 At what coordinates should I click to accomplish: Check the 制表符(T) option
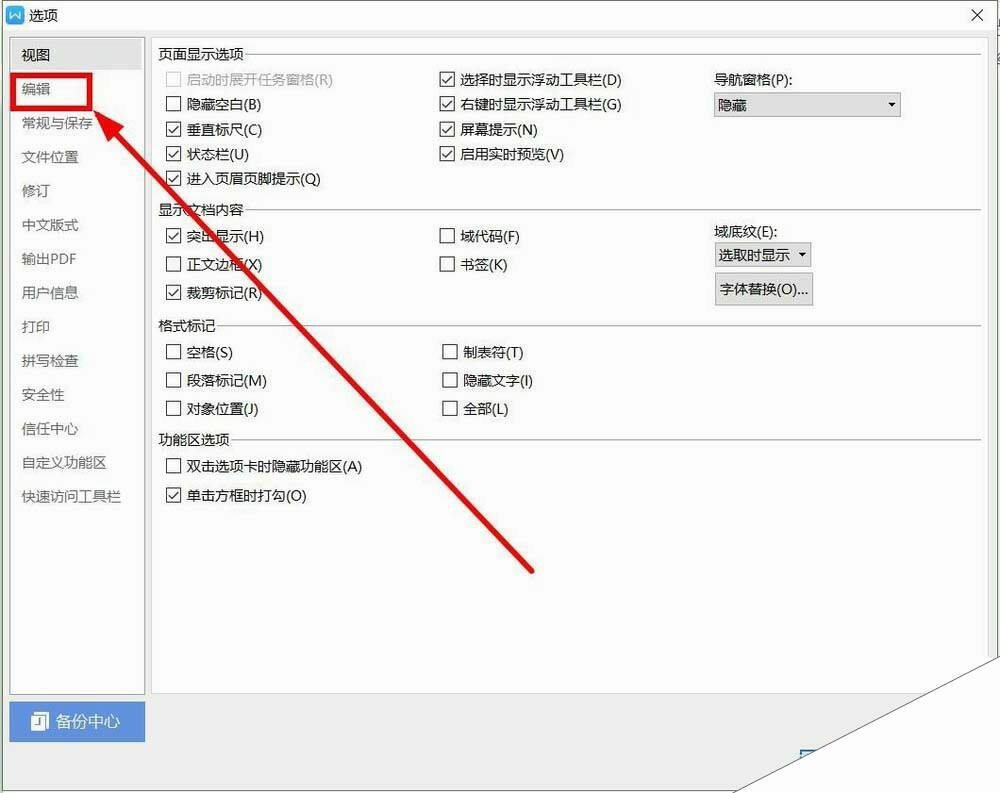(x=450, y=352)
